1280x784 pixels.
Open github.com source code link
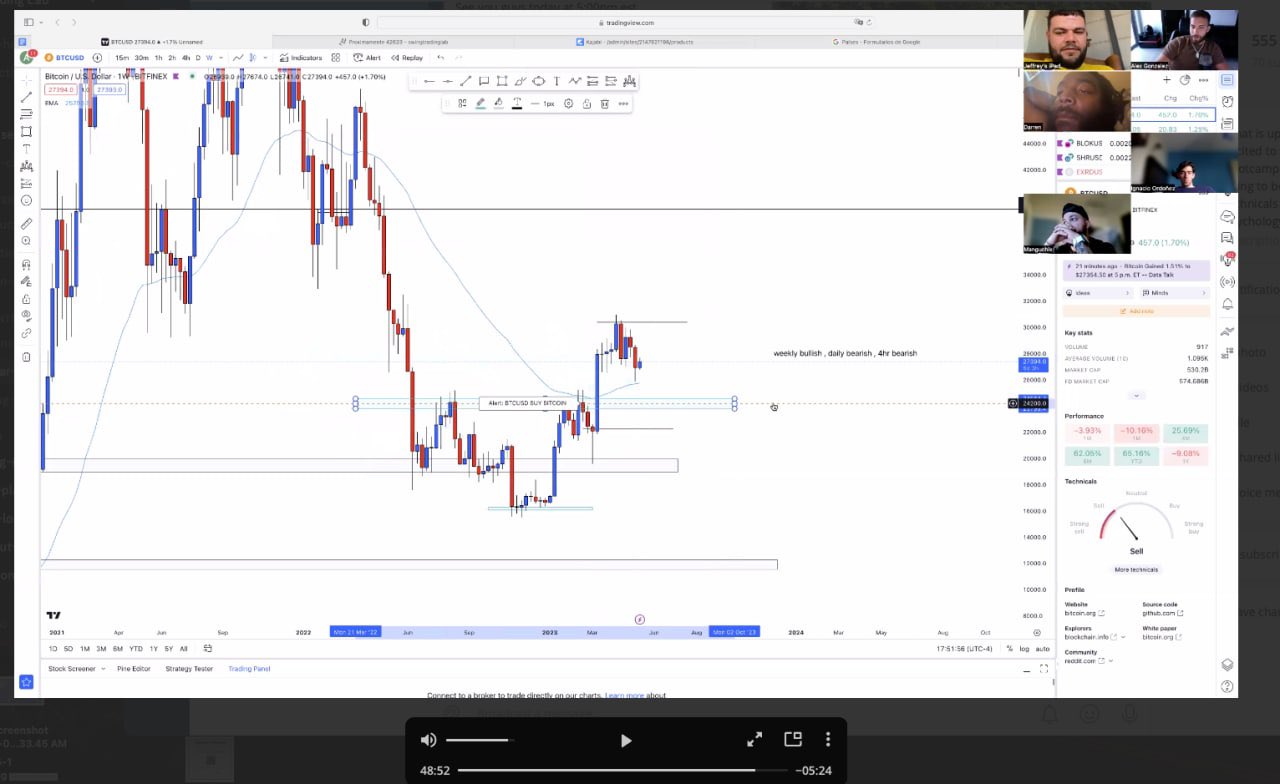click(1162, 613)
